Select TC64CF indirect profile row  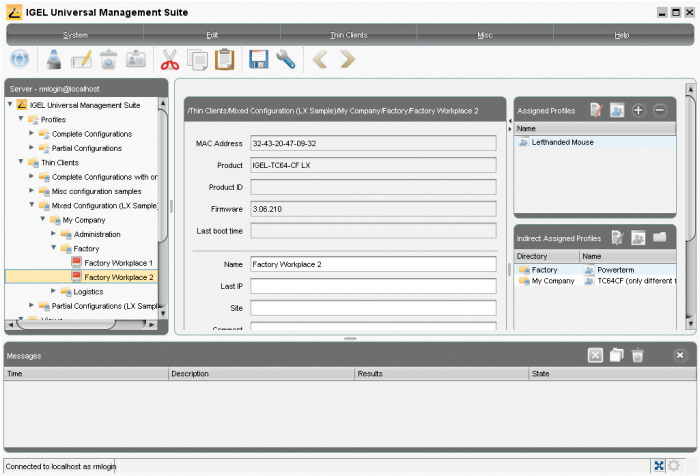click(x=597, y=281)
